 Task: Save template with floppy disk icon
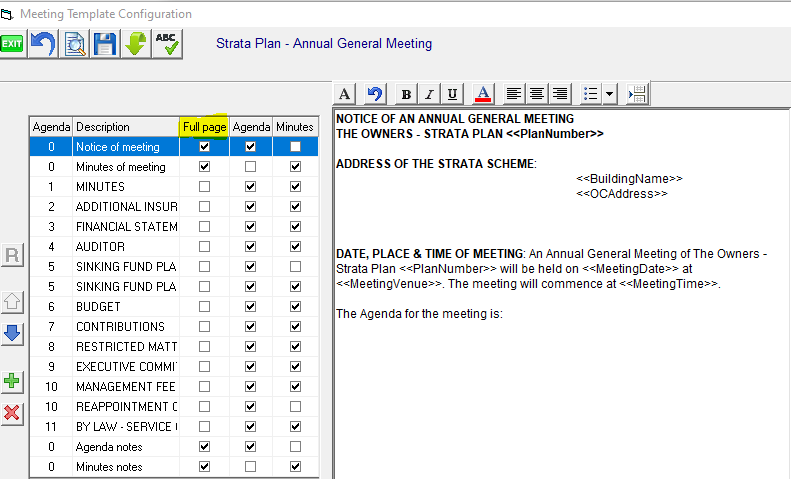105,44
